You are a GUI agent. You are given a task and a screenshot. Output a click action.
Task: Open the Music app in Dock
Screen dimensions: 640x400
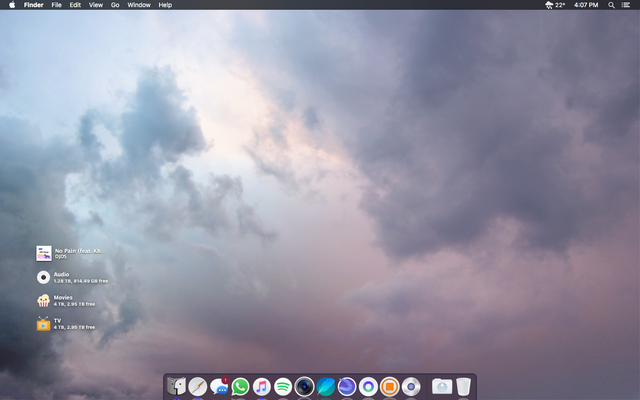(261, 386)
